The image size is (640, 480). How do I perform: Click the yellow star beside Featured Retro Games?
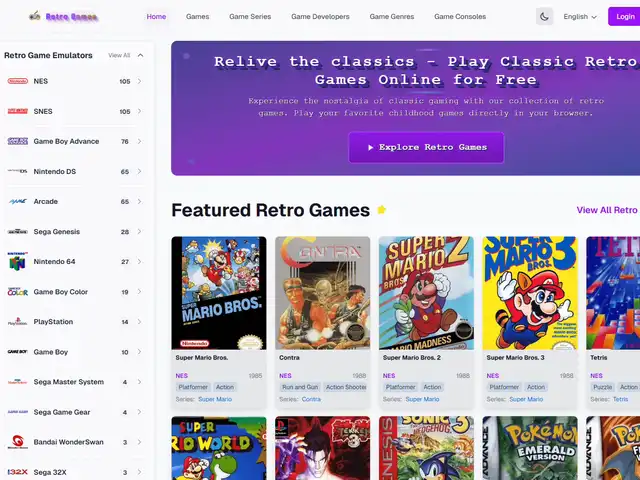coord(381,210)
